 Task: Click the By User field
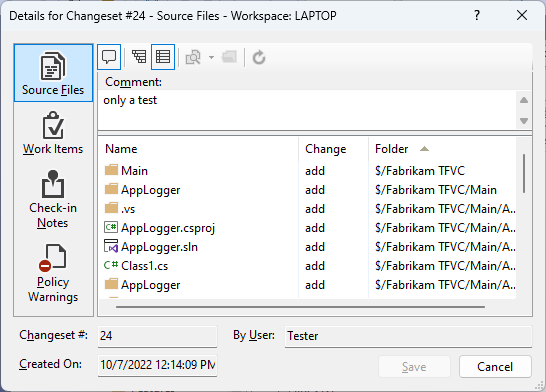(408, 336)
